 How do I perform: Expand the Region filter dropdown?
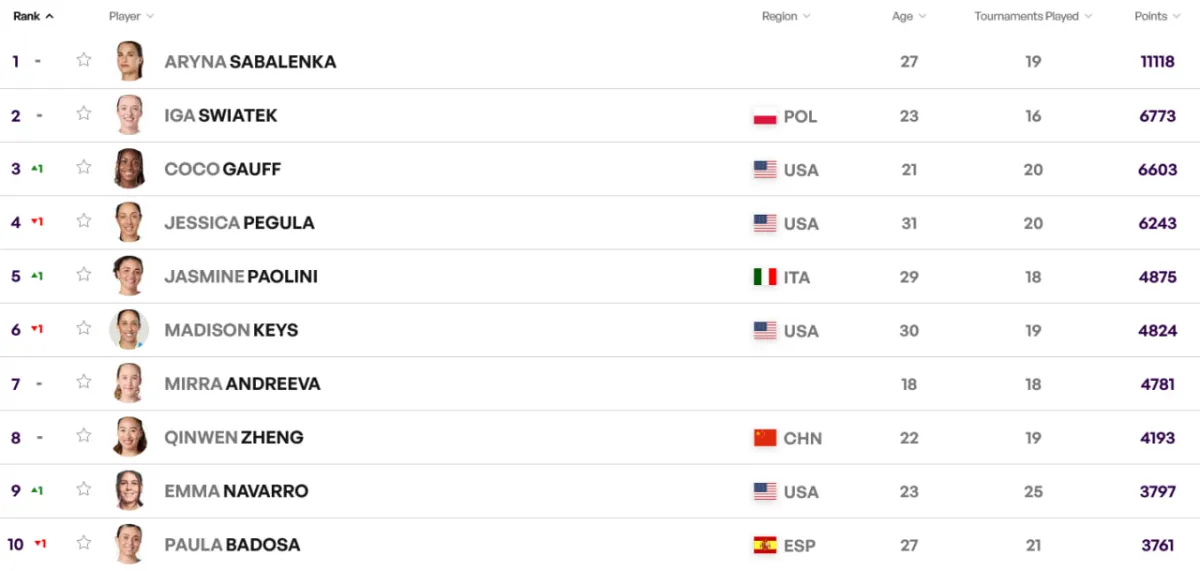click(786, 16)
